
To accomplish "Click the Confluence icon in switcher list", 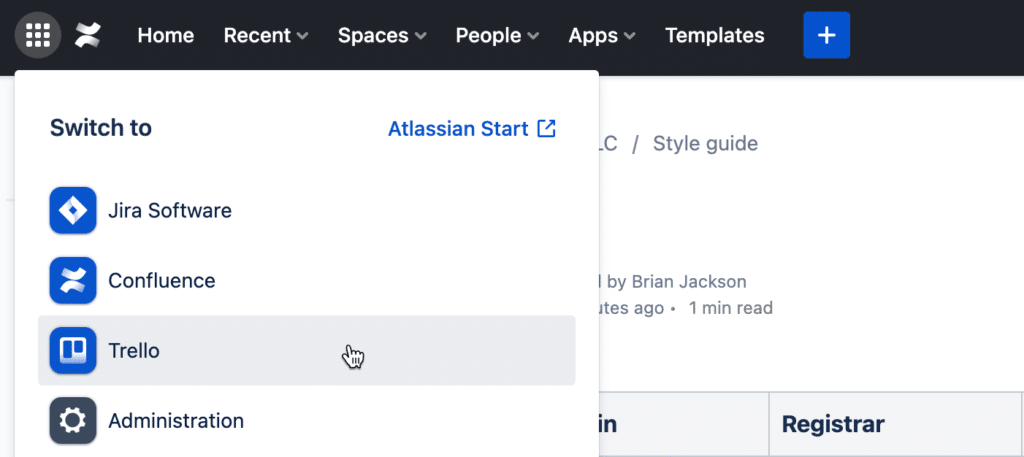I will (x=73, y=281).
